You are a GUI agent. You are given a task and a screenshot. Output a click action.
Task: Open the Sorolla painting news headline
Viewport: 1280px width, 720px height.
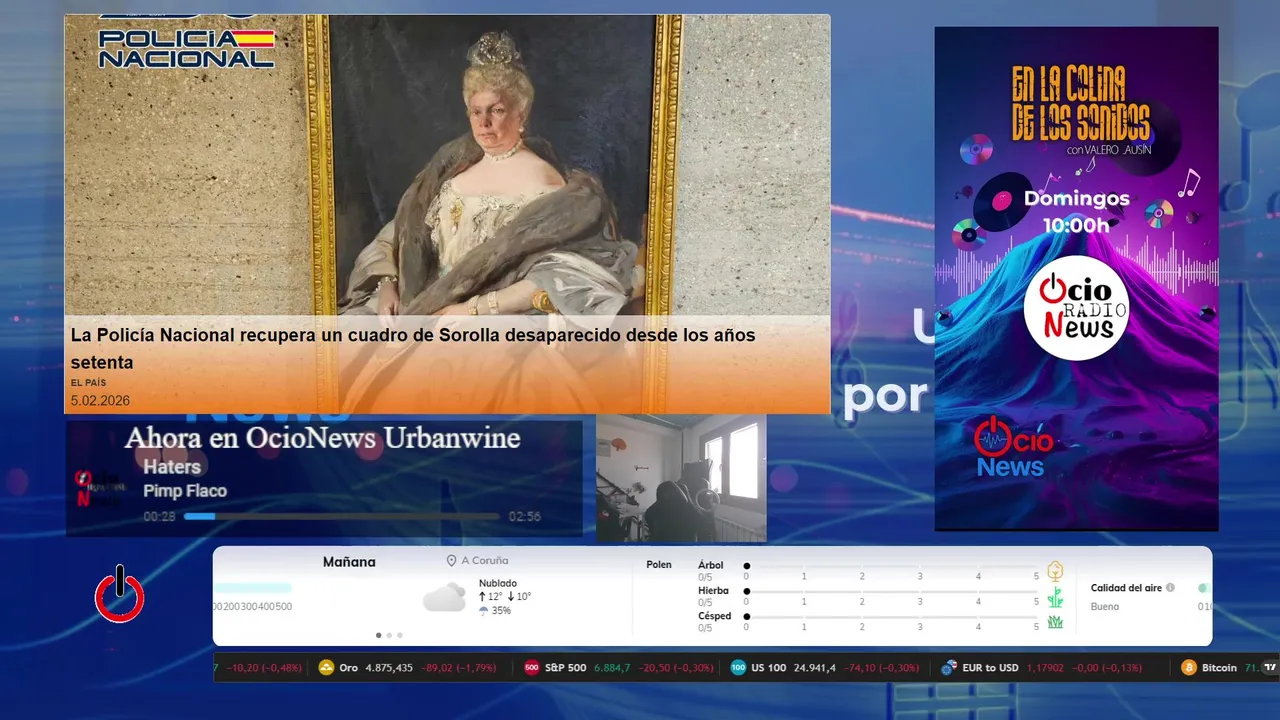[x=413, y=348]
